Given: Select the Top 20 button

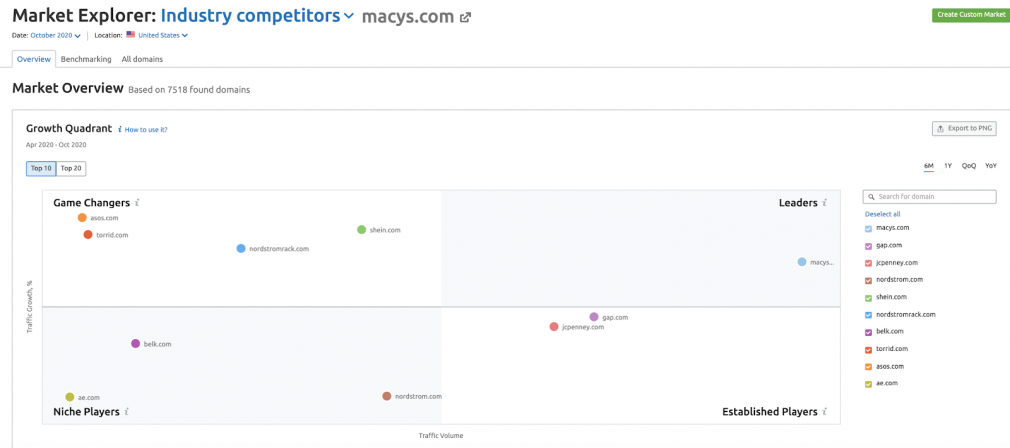Looking at the screenshot, I should tap(71, 169).
